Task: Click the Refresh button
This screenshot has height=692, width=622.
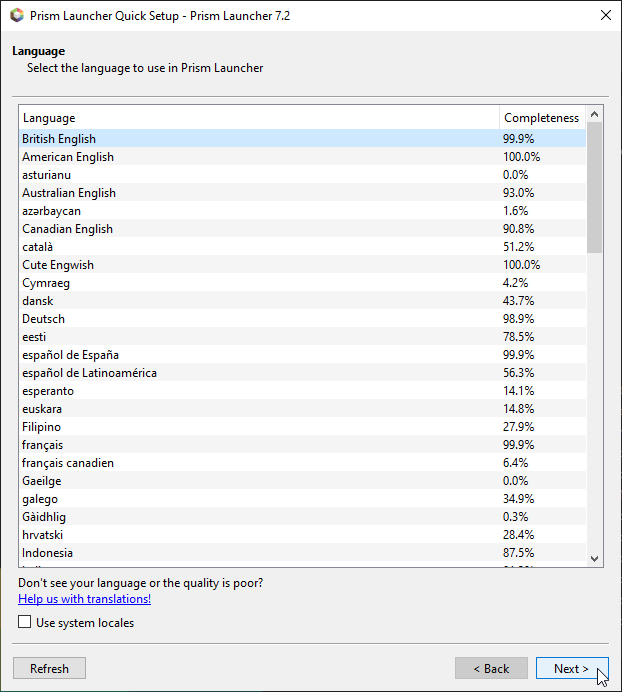Action: tap(49, 669)
